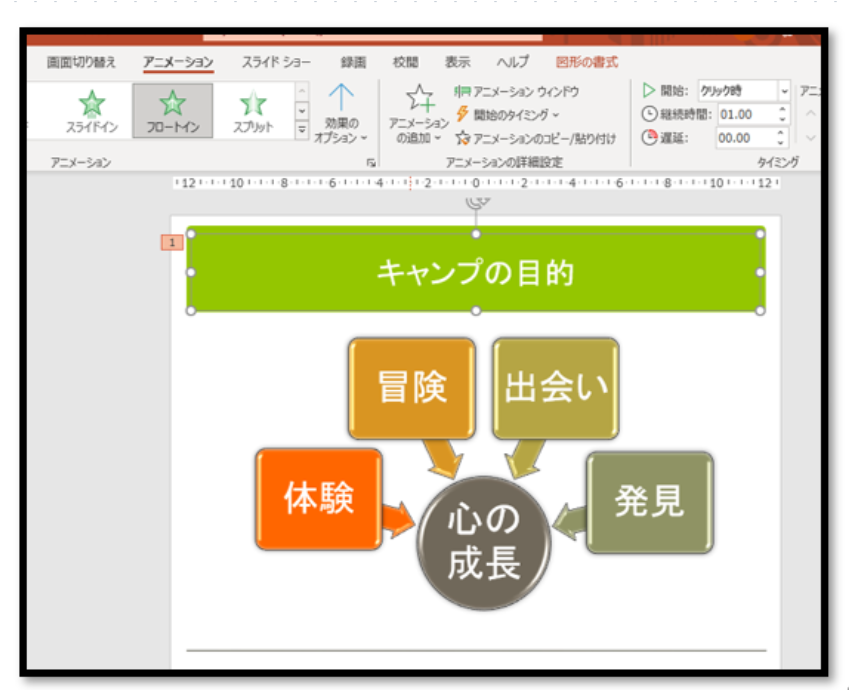Select the フロートイン animation effect

[172, 111]
